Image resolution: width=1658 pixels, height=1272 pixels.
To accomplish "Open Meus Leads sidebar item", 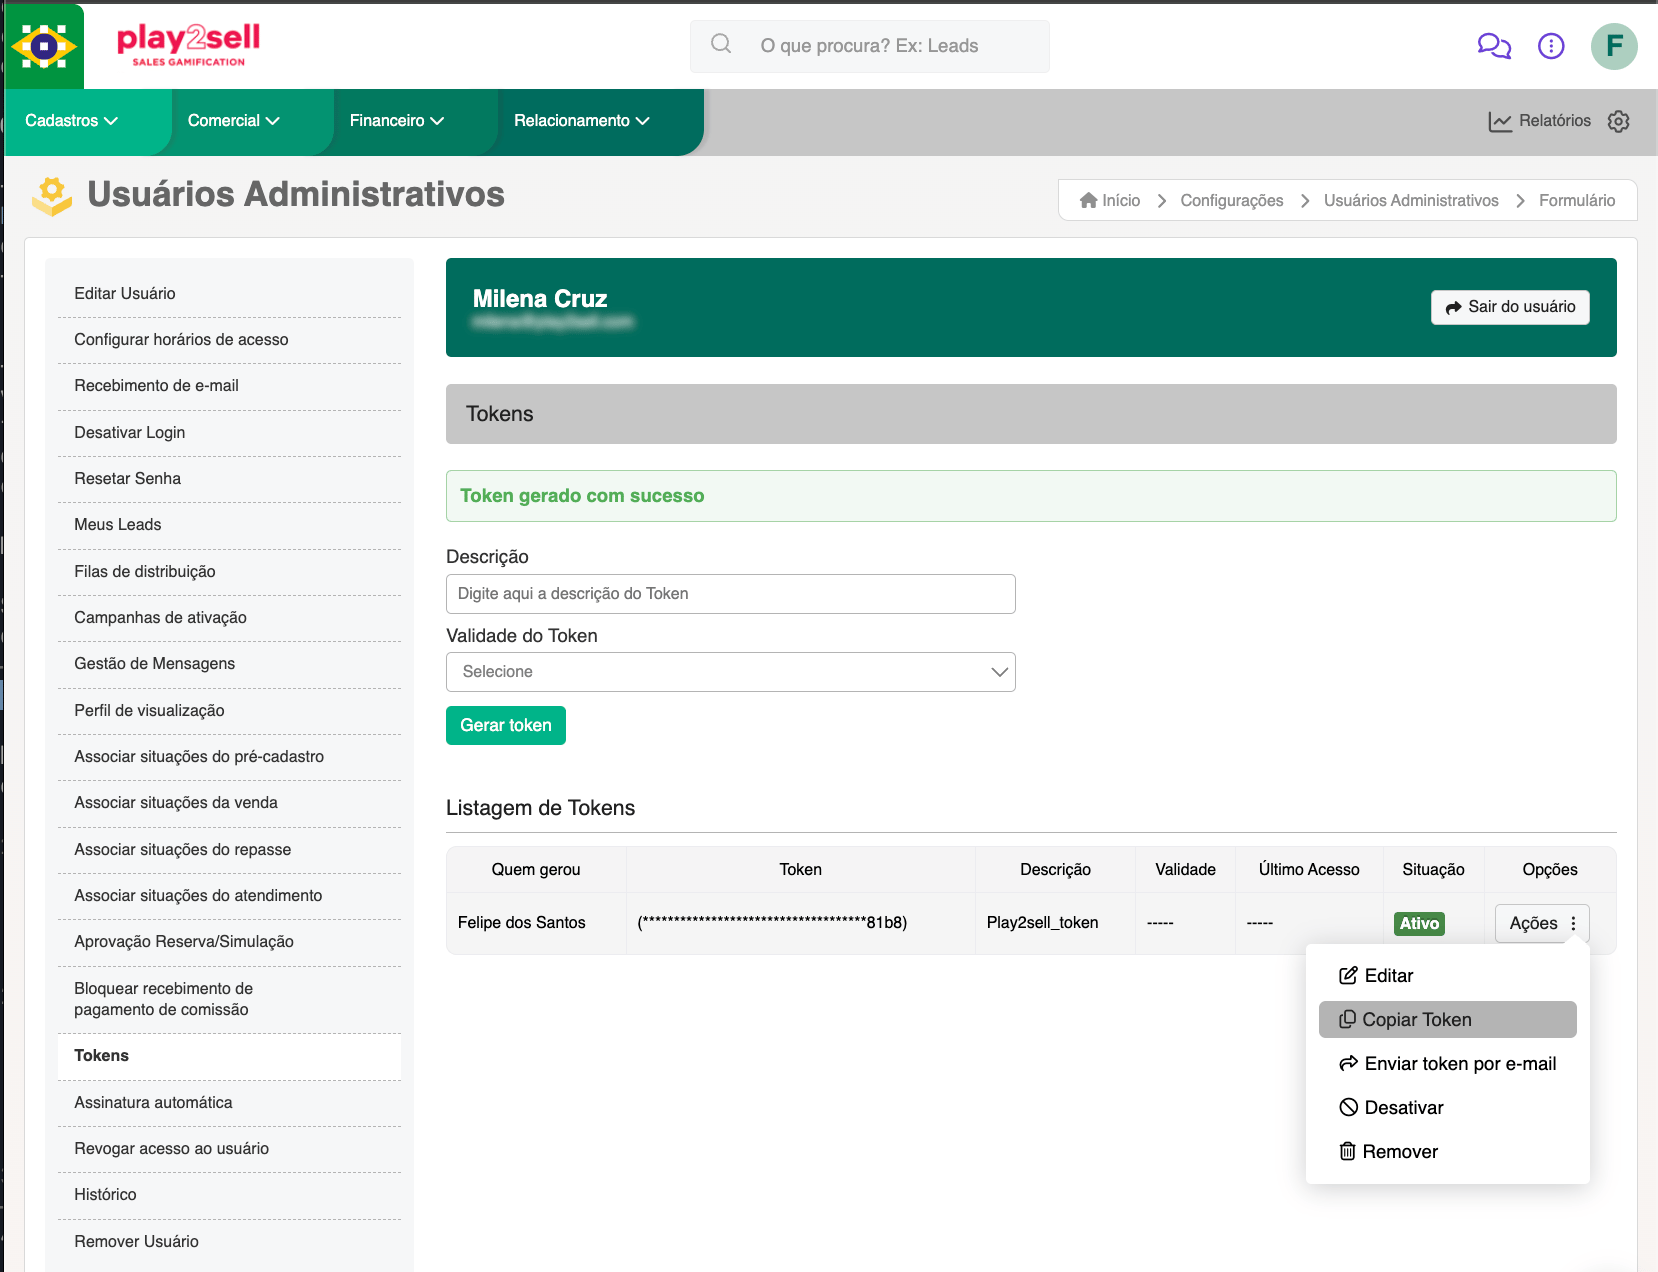I will 229,525.
